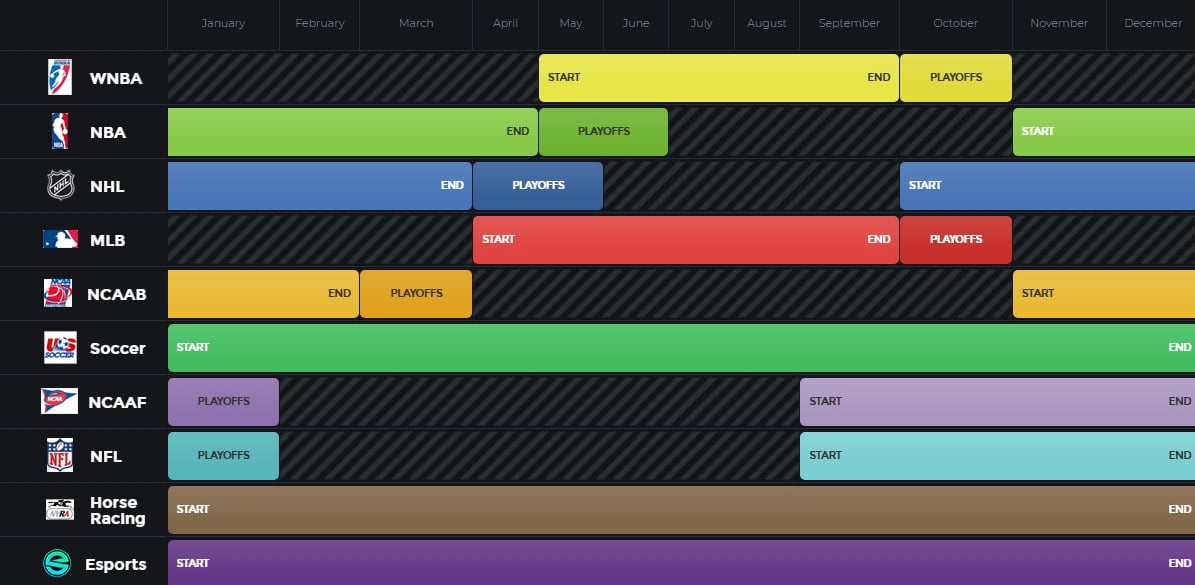The image size is (1195, 585).
Task: Click the NHL October START bar
Action: [1047, 186]
